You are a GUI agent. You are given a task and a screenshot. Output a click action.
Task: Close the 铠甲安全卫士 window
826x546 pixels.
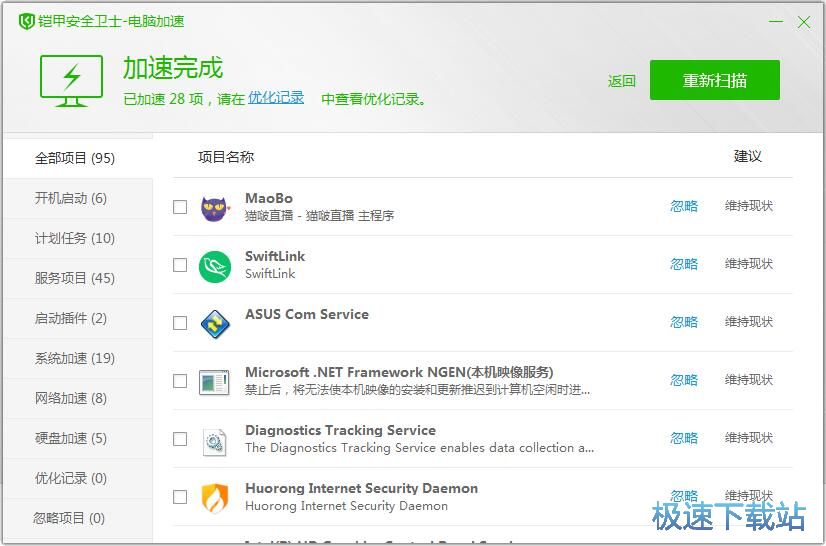(x=804, y=22)
